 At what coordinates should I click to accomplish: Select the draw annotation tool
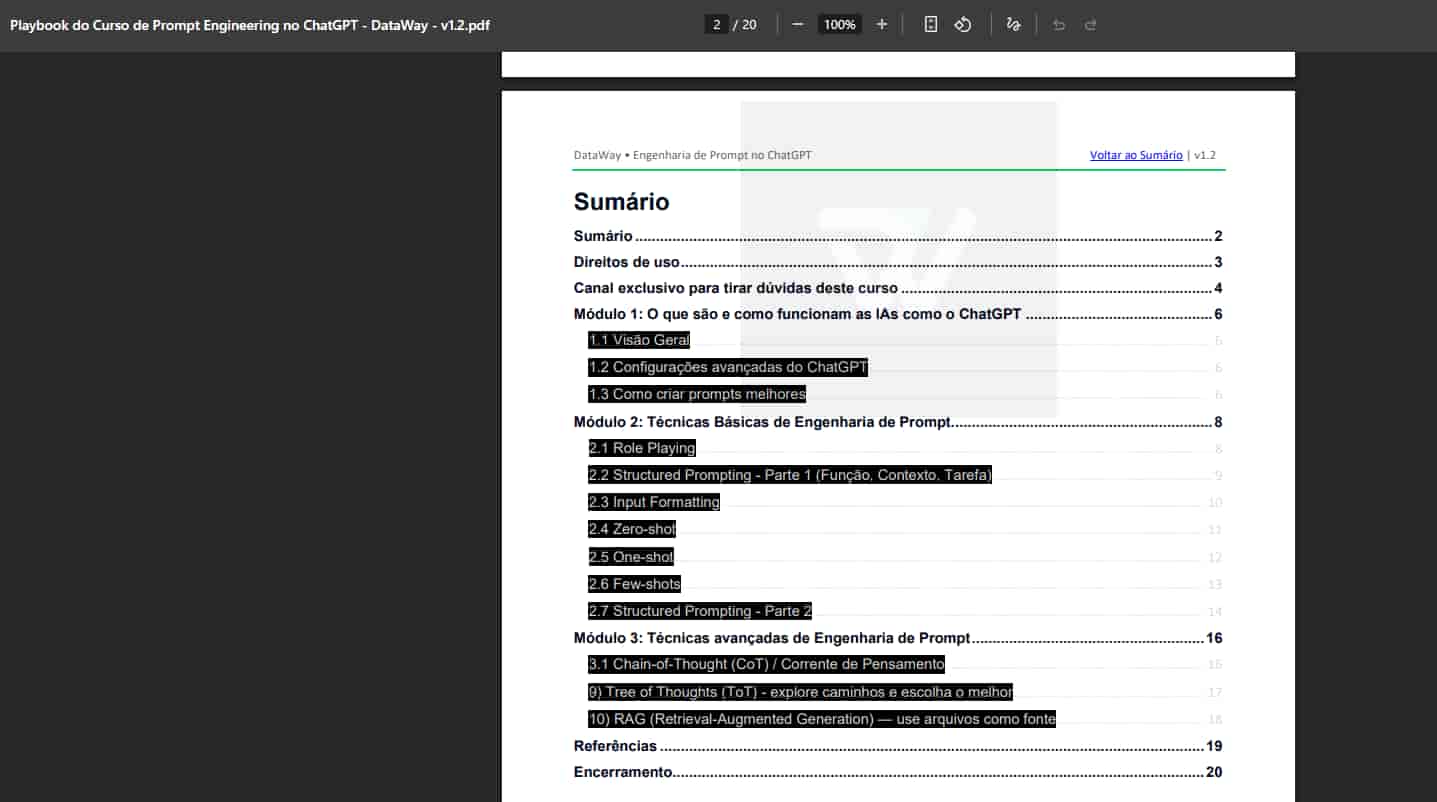[1013, 25]
